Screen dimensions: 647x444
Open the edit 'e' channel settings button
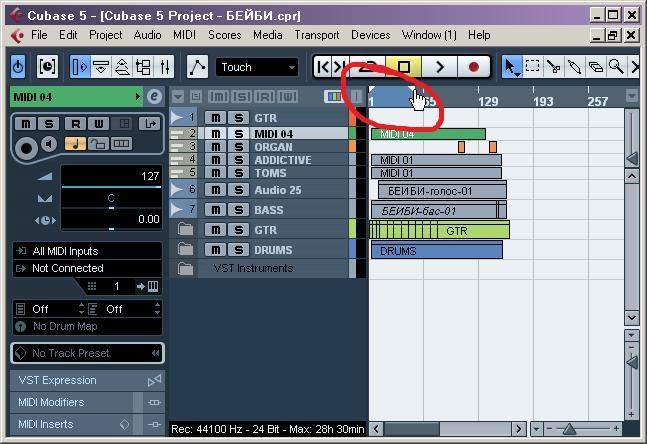click(x=154, y=97)
